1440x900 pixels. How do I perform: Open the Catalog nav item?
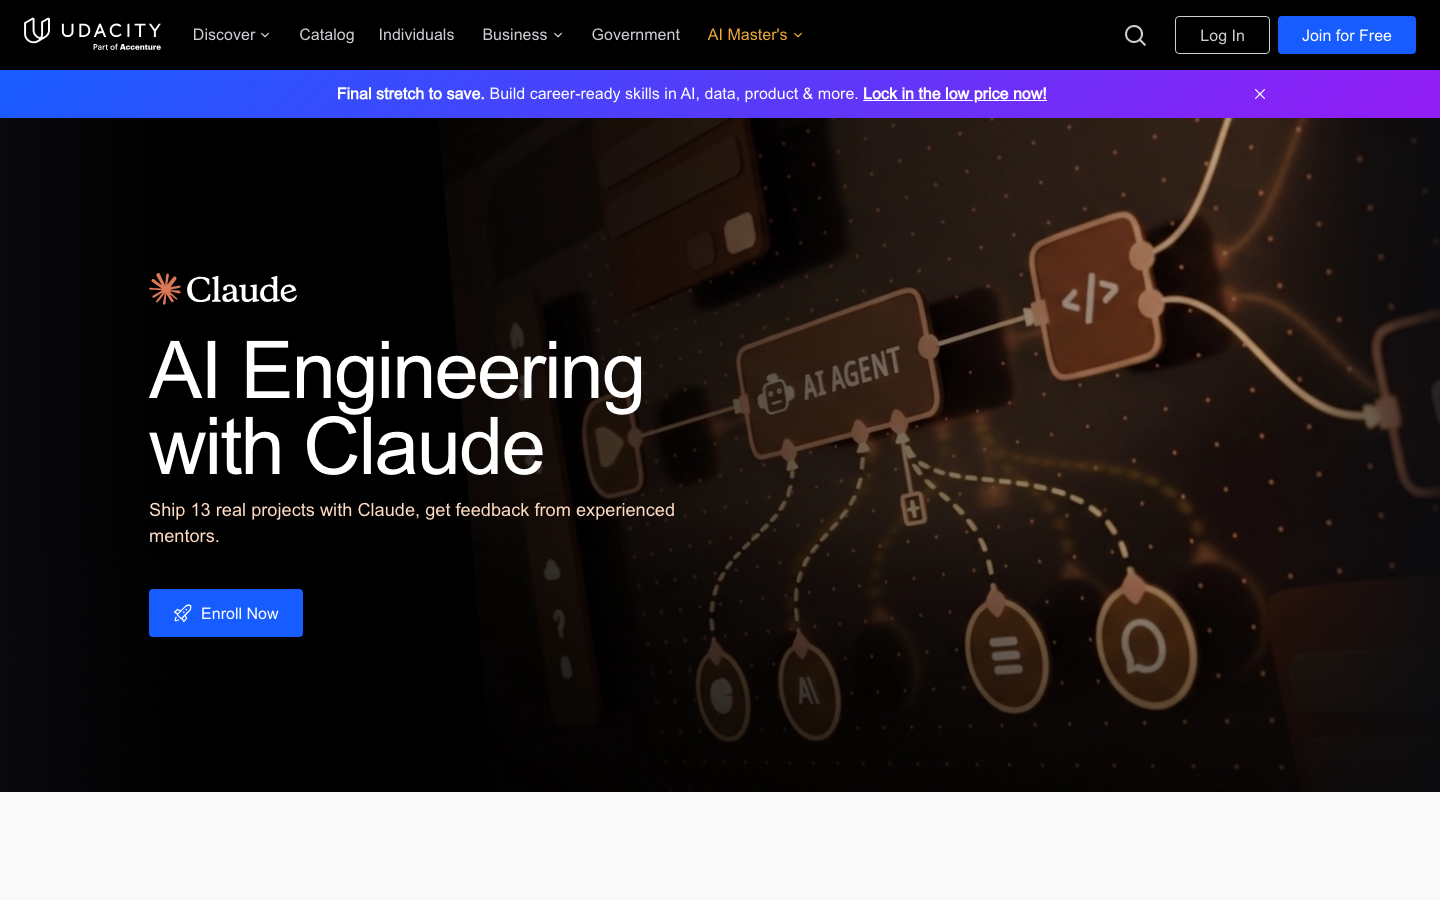point(327,35)
